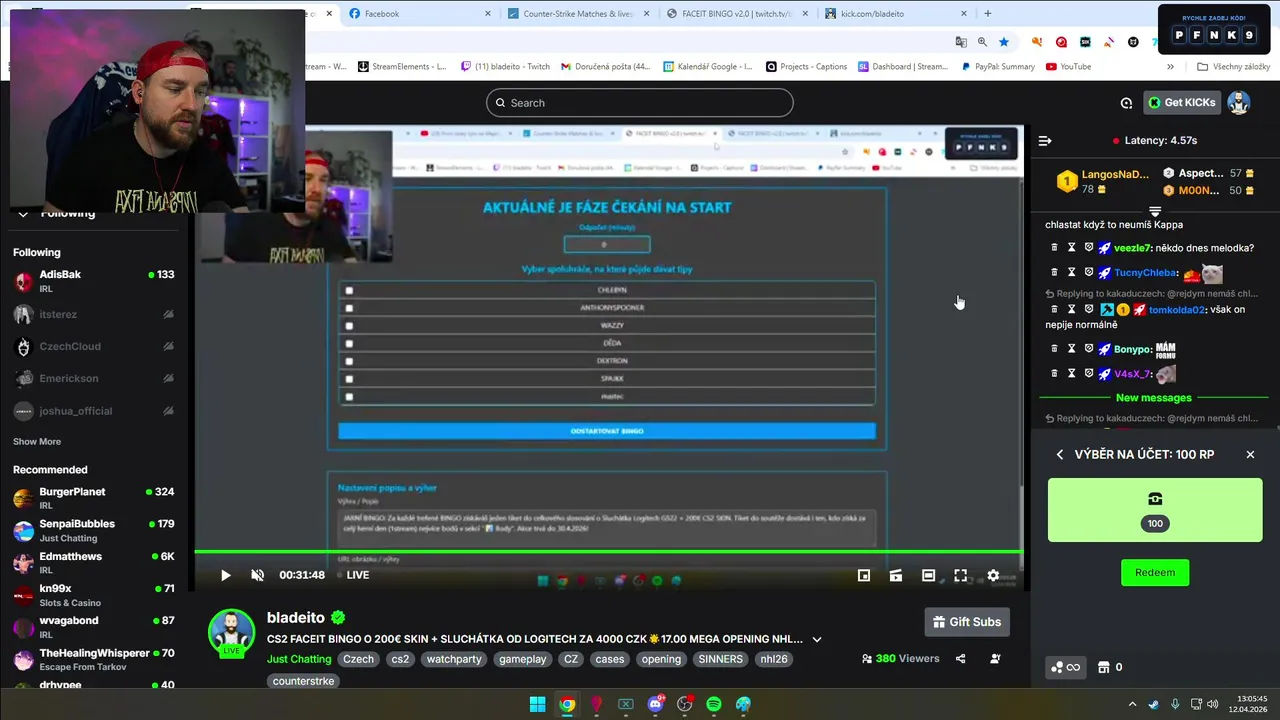Image resolution: width=1280 pixels, height=720 pixels.
Task: Click the Get KICKs button
Action: tap(1182, 103)
